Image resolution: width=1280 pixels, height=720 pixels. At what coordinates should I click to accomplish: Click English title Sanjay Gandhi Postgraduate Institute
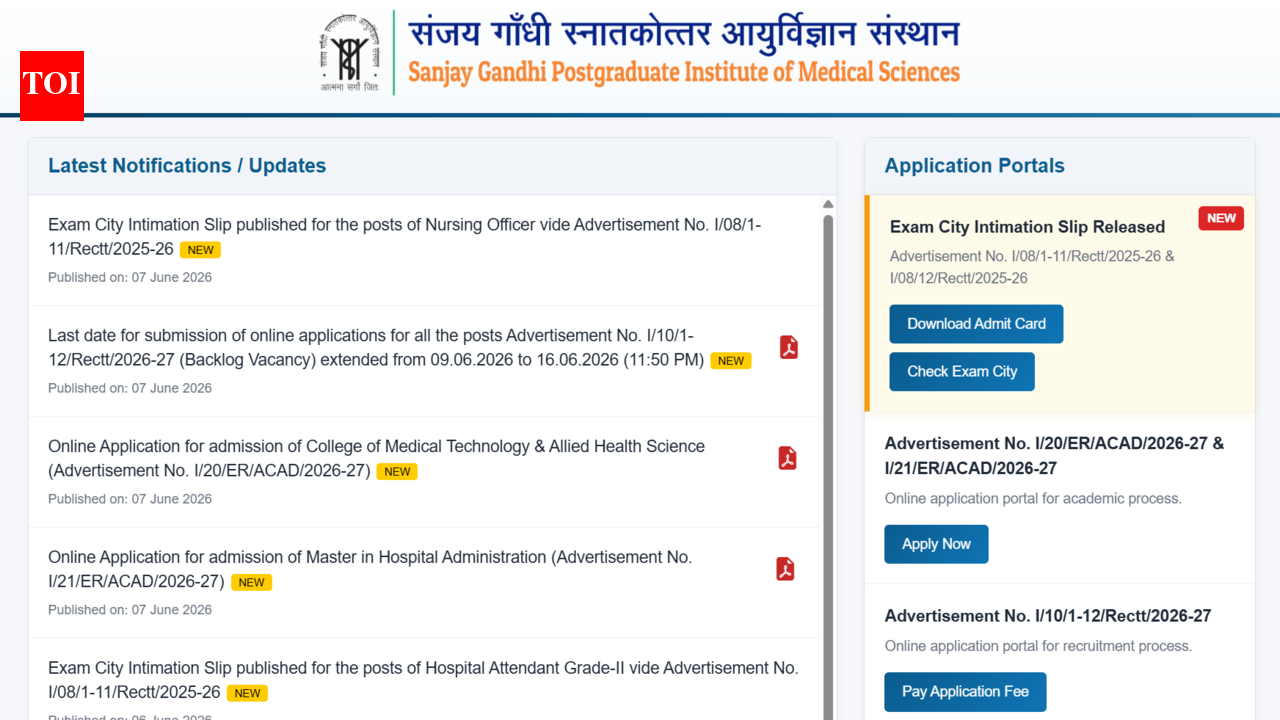coord(683,73)
